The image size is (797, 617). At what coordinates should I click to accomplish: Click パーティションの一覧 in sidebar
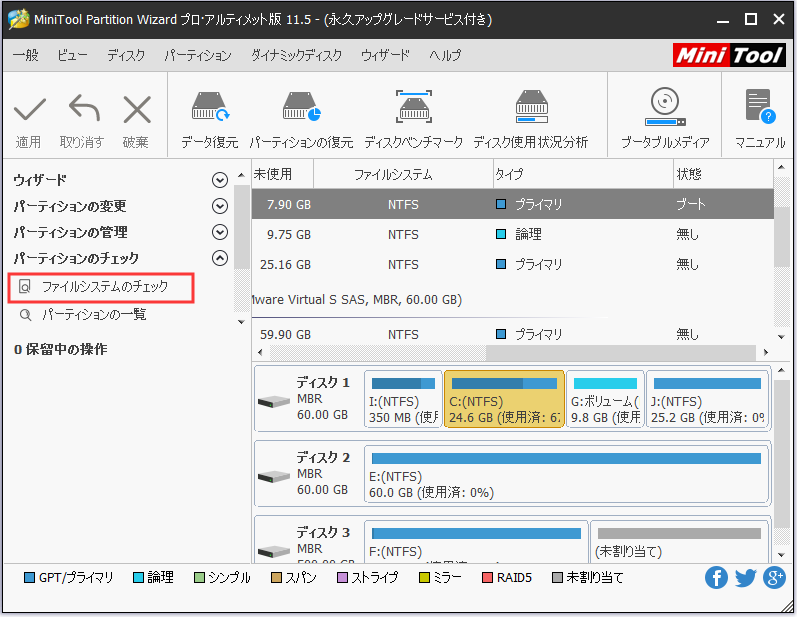[x=93, y=315]
